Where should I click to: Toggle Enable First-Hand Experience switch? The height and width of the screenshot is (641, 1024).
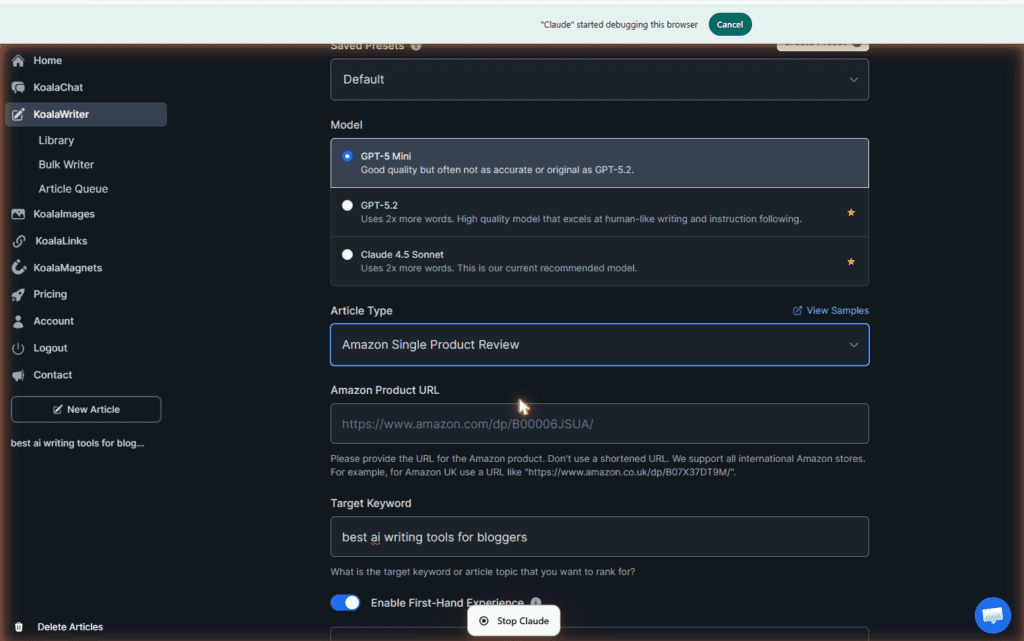click(x=345, y=602)
